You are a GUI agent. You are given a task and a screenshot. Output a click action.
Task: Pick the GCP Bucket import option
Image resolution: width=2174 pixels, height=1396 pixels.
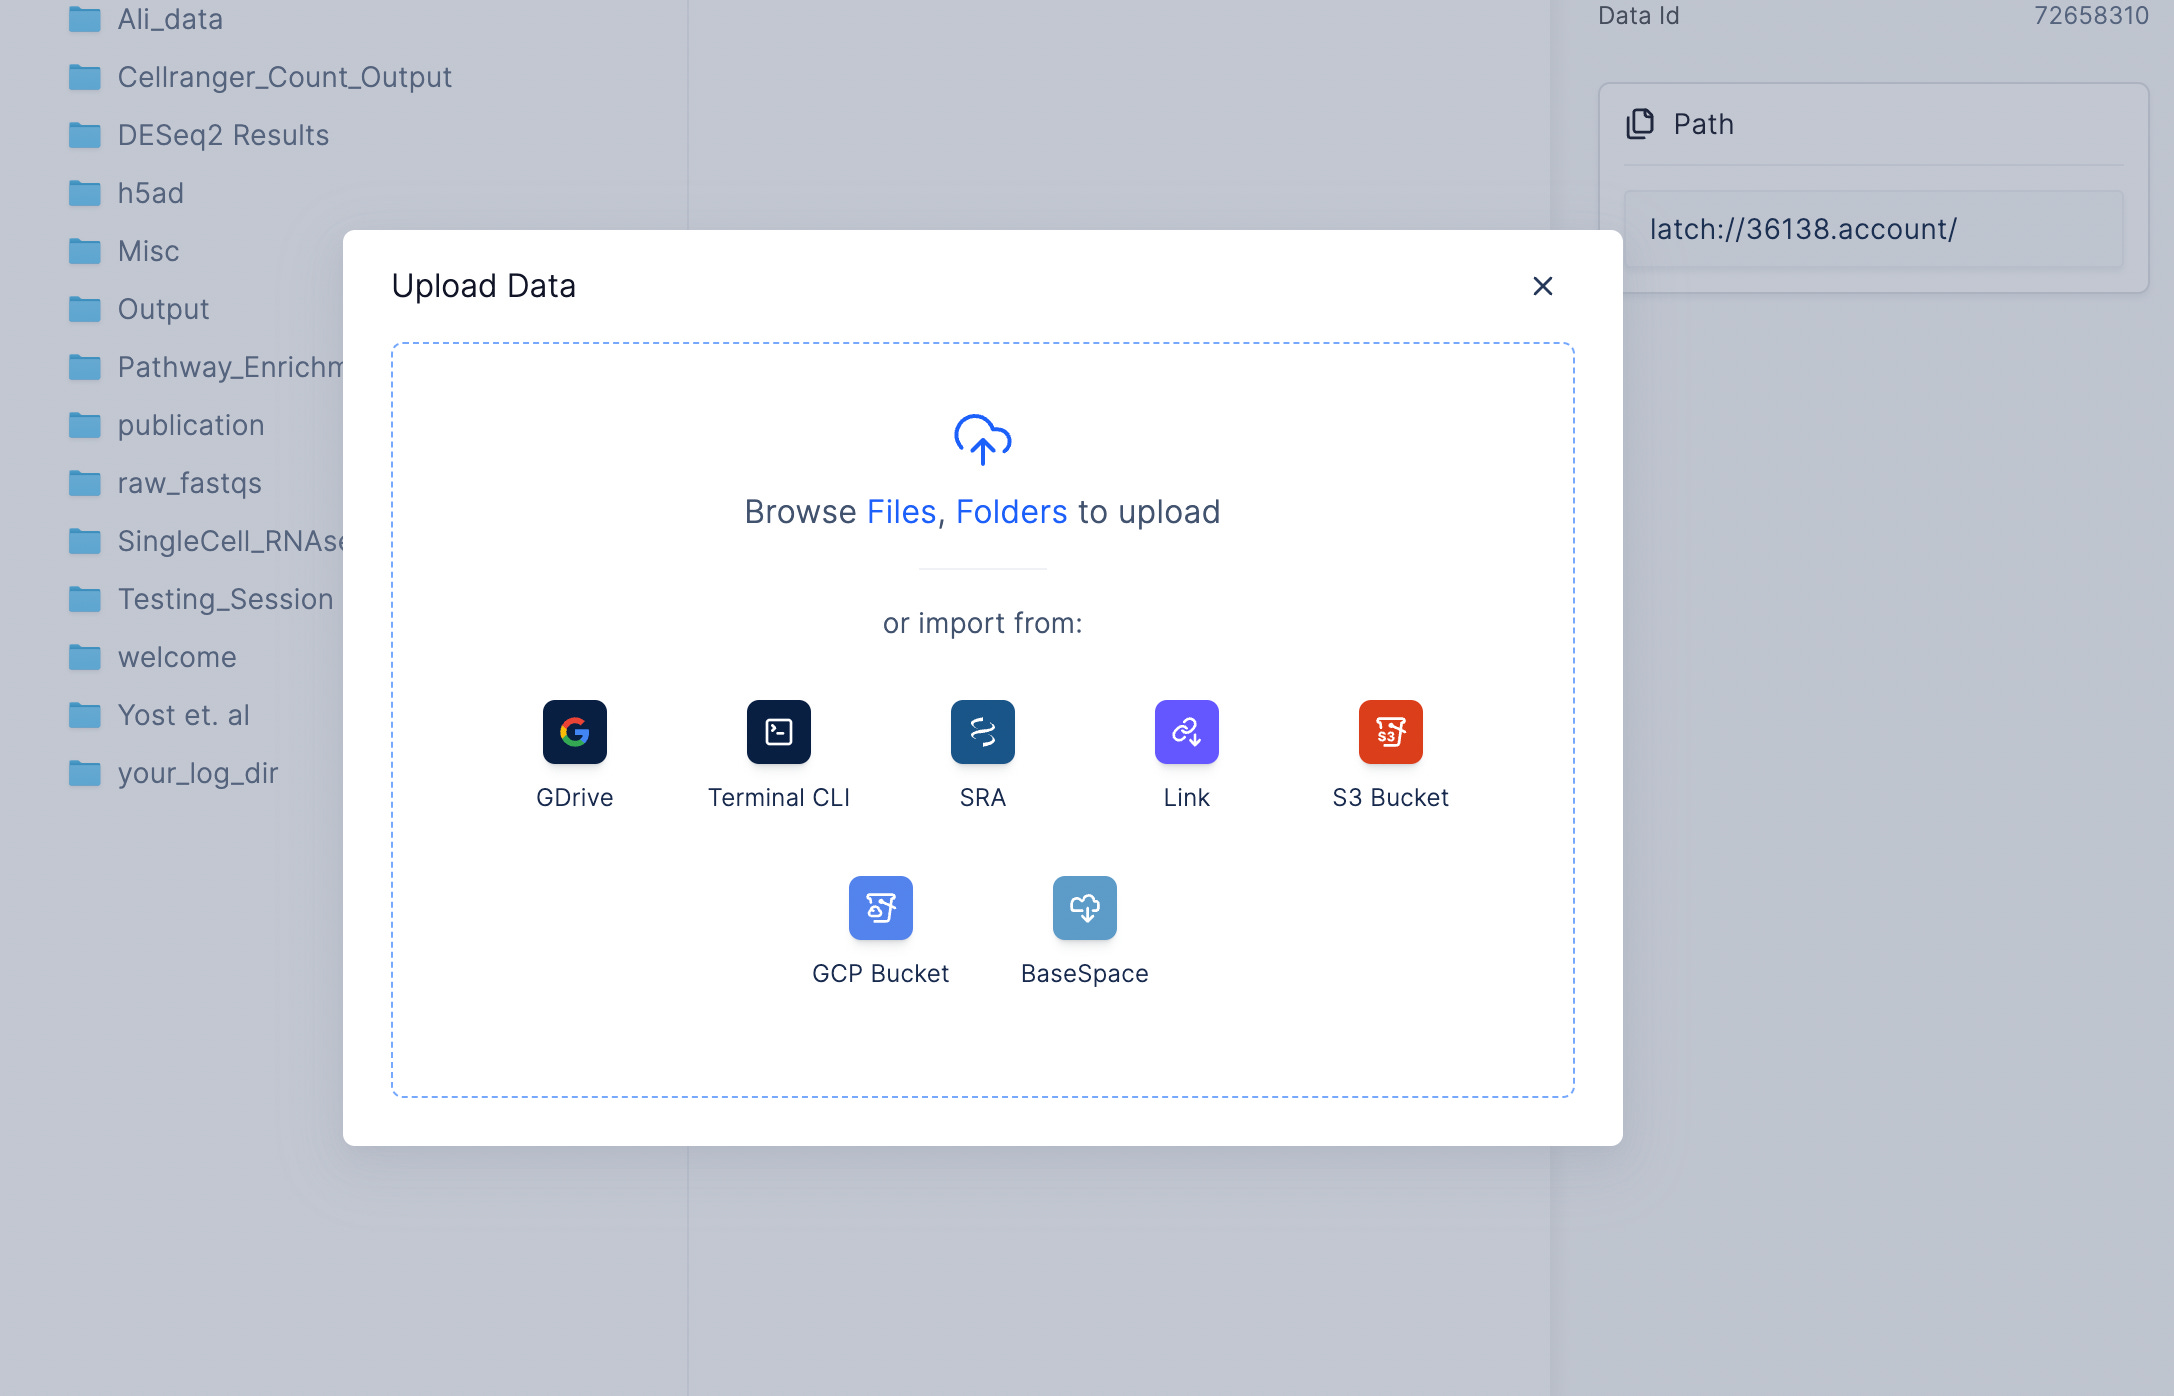tap(880, 908)
